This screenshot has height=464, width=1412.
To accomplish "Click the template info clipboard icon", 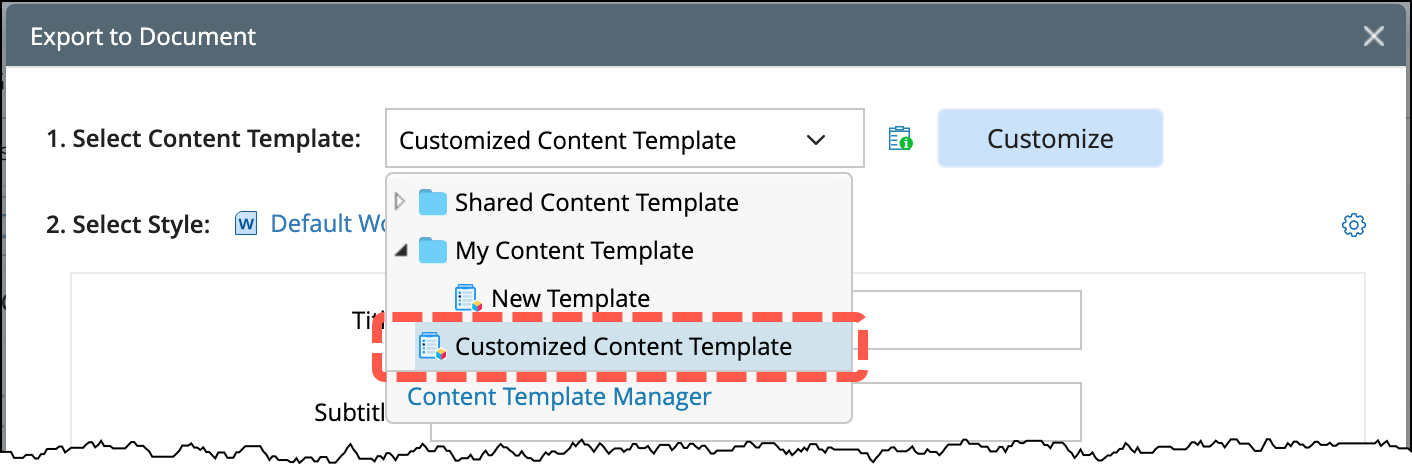I will click(x=901, y=139).
